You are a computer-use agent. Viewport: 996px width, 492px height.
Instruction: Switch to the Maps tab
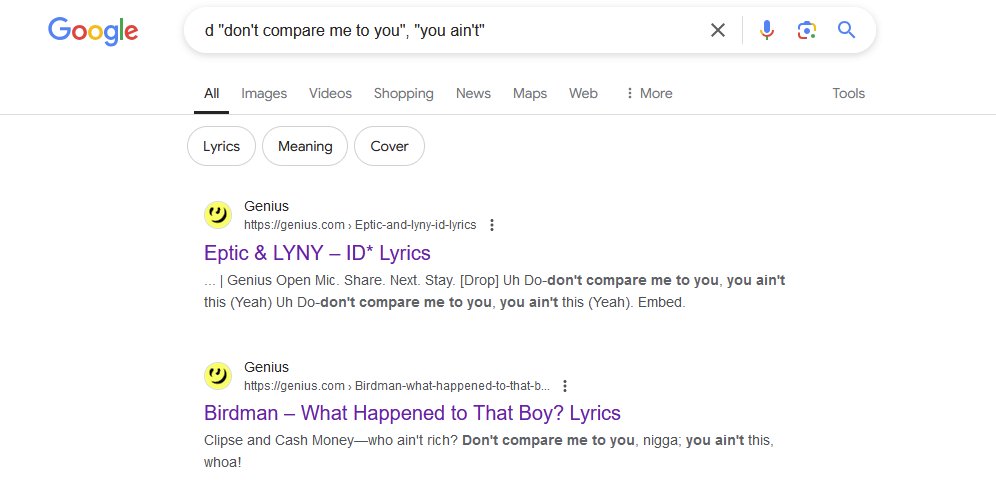click(530, 93)
